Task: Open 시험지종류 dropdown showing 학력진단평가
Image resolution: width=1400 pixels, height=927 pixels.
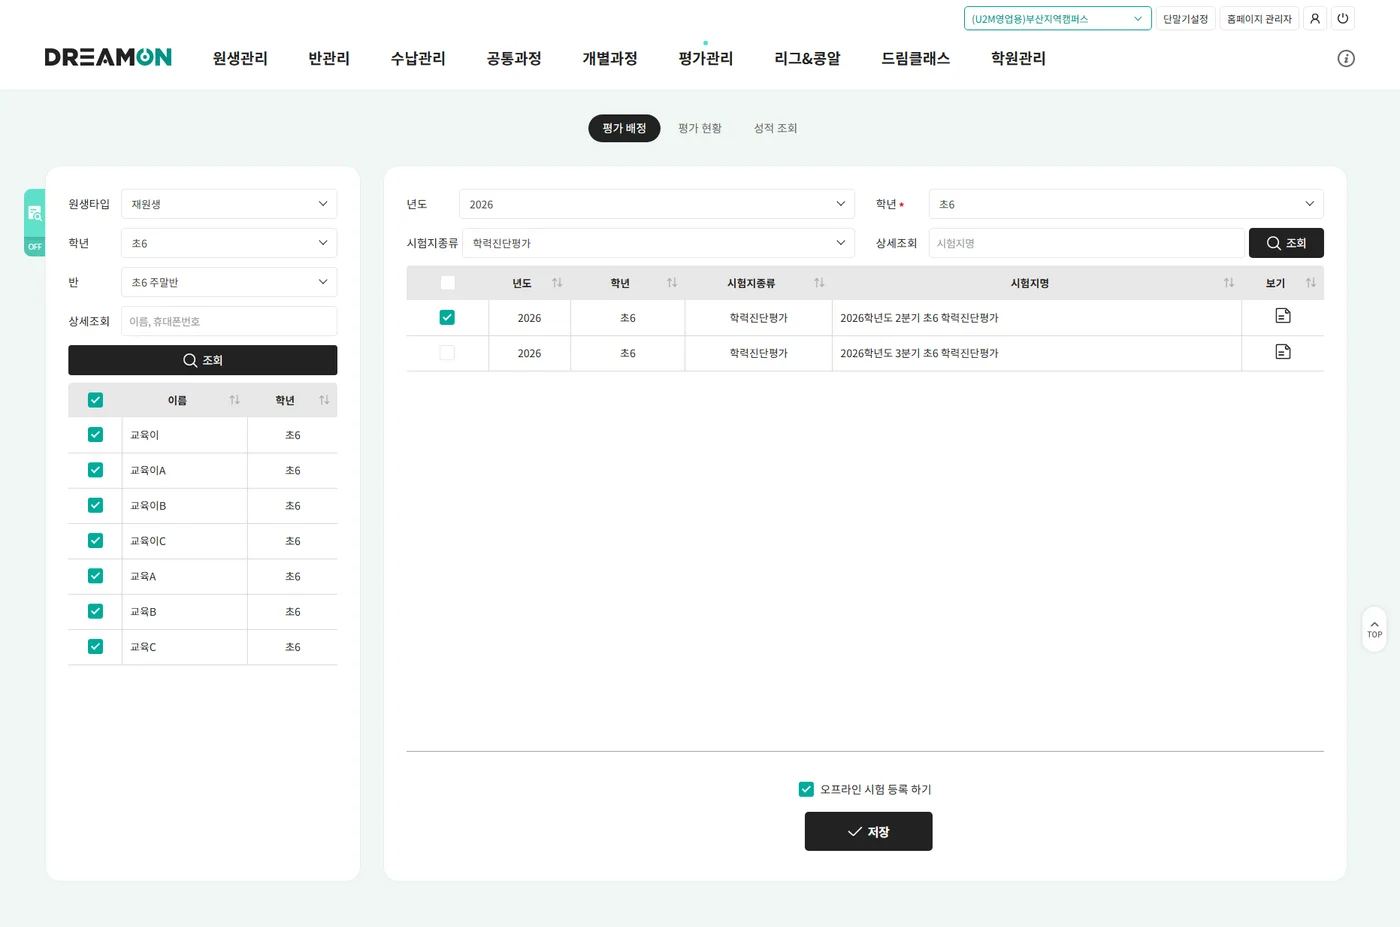Action: pos(658,243)
